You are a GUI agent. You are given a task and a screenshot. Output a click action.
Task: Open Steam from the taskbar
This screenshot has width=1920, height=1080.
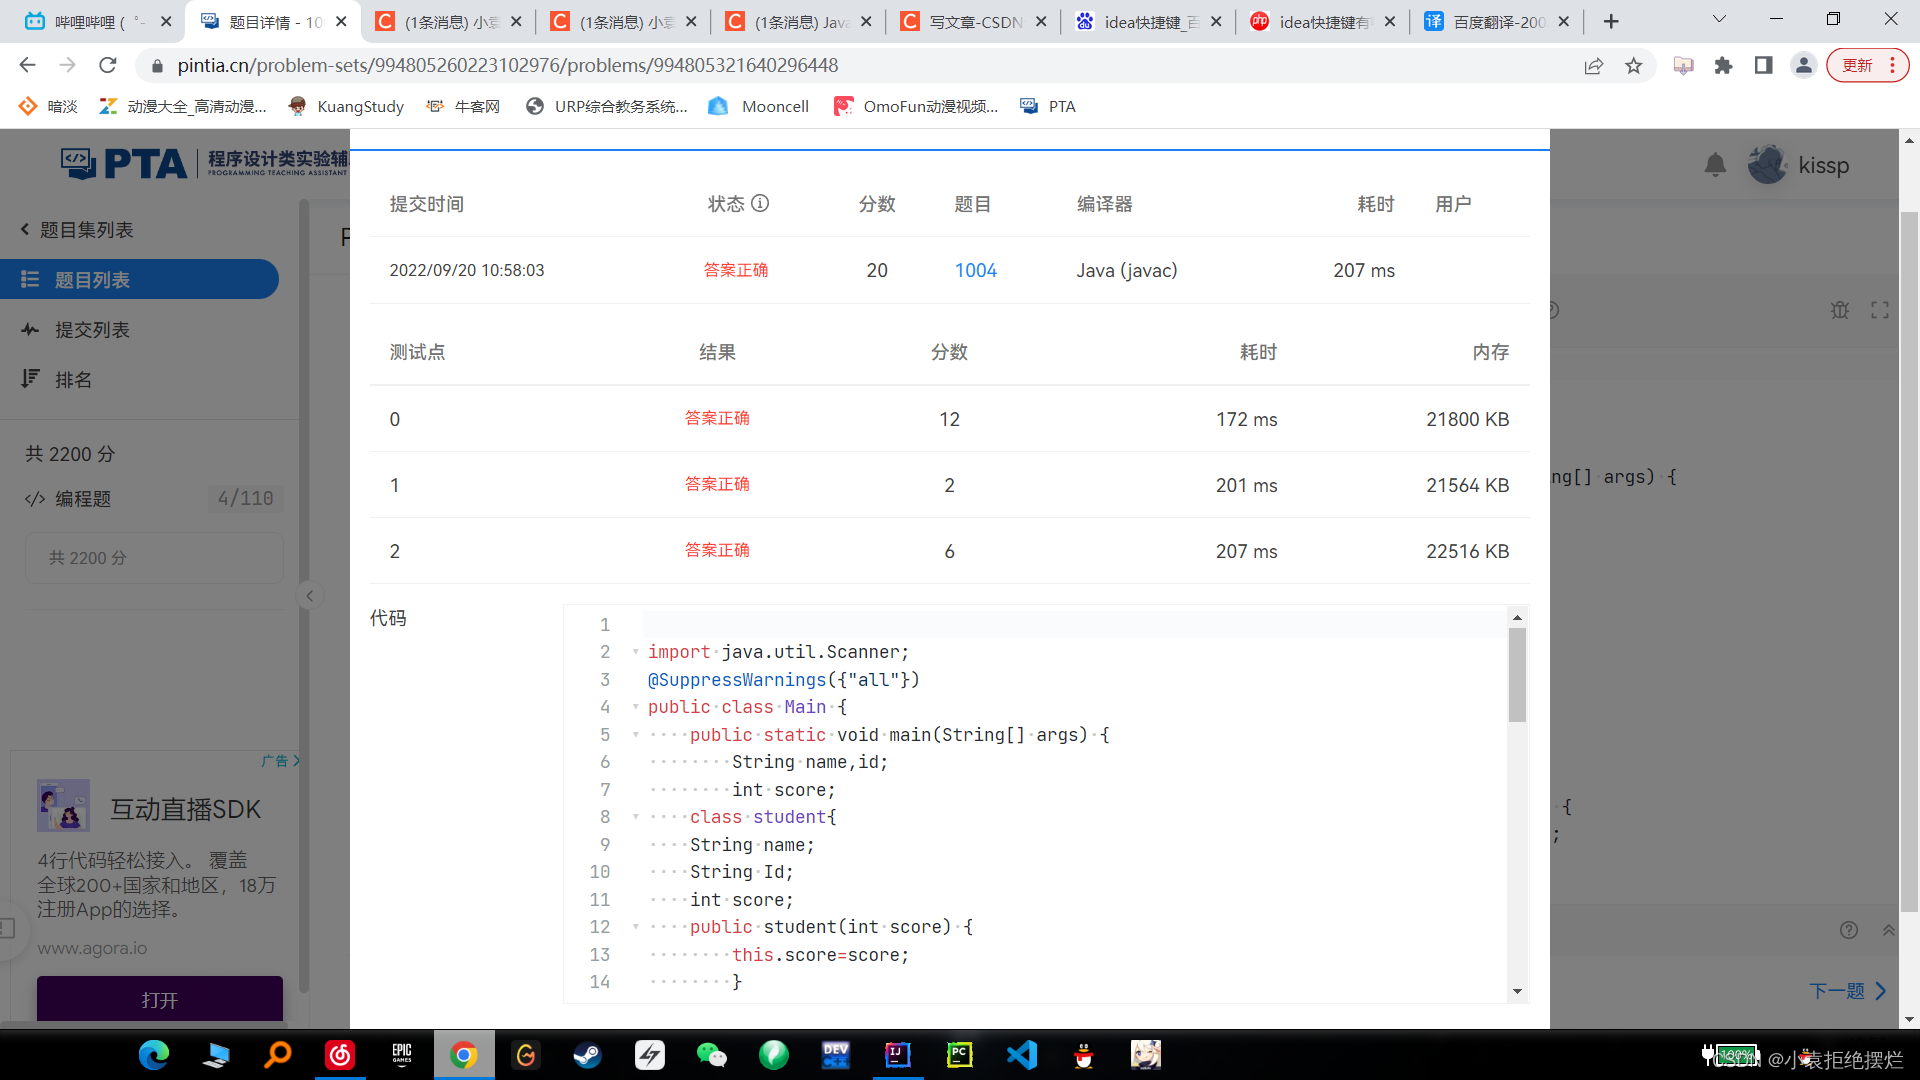click(x=587, y=1055)
